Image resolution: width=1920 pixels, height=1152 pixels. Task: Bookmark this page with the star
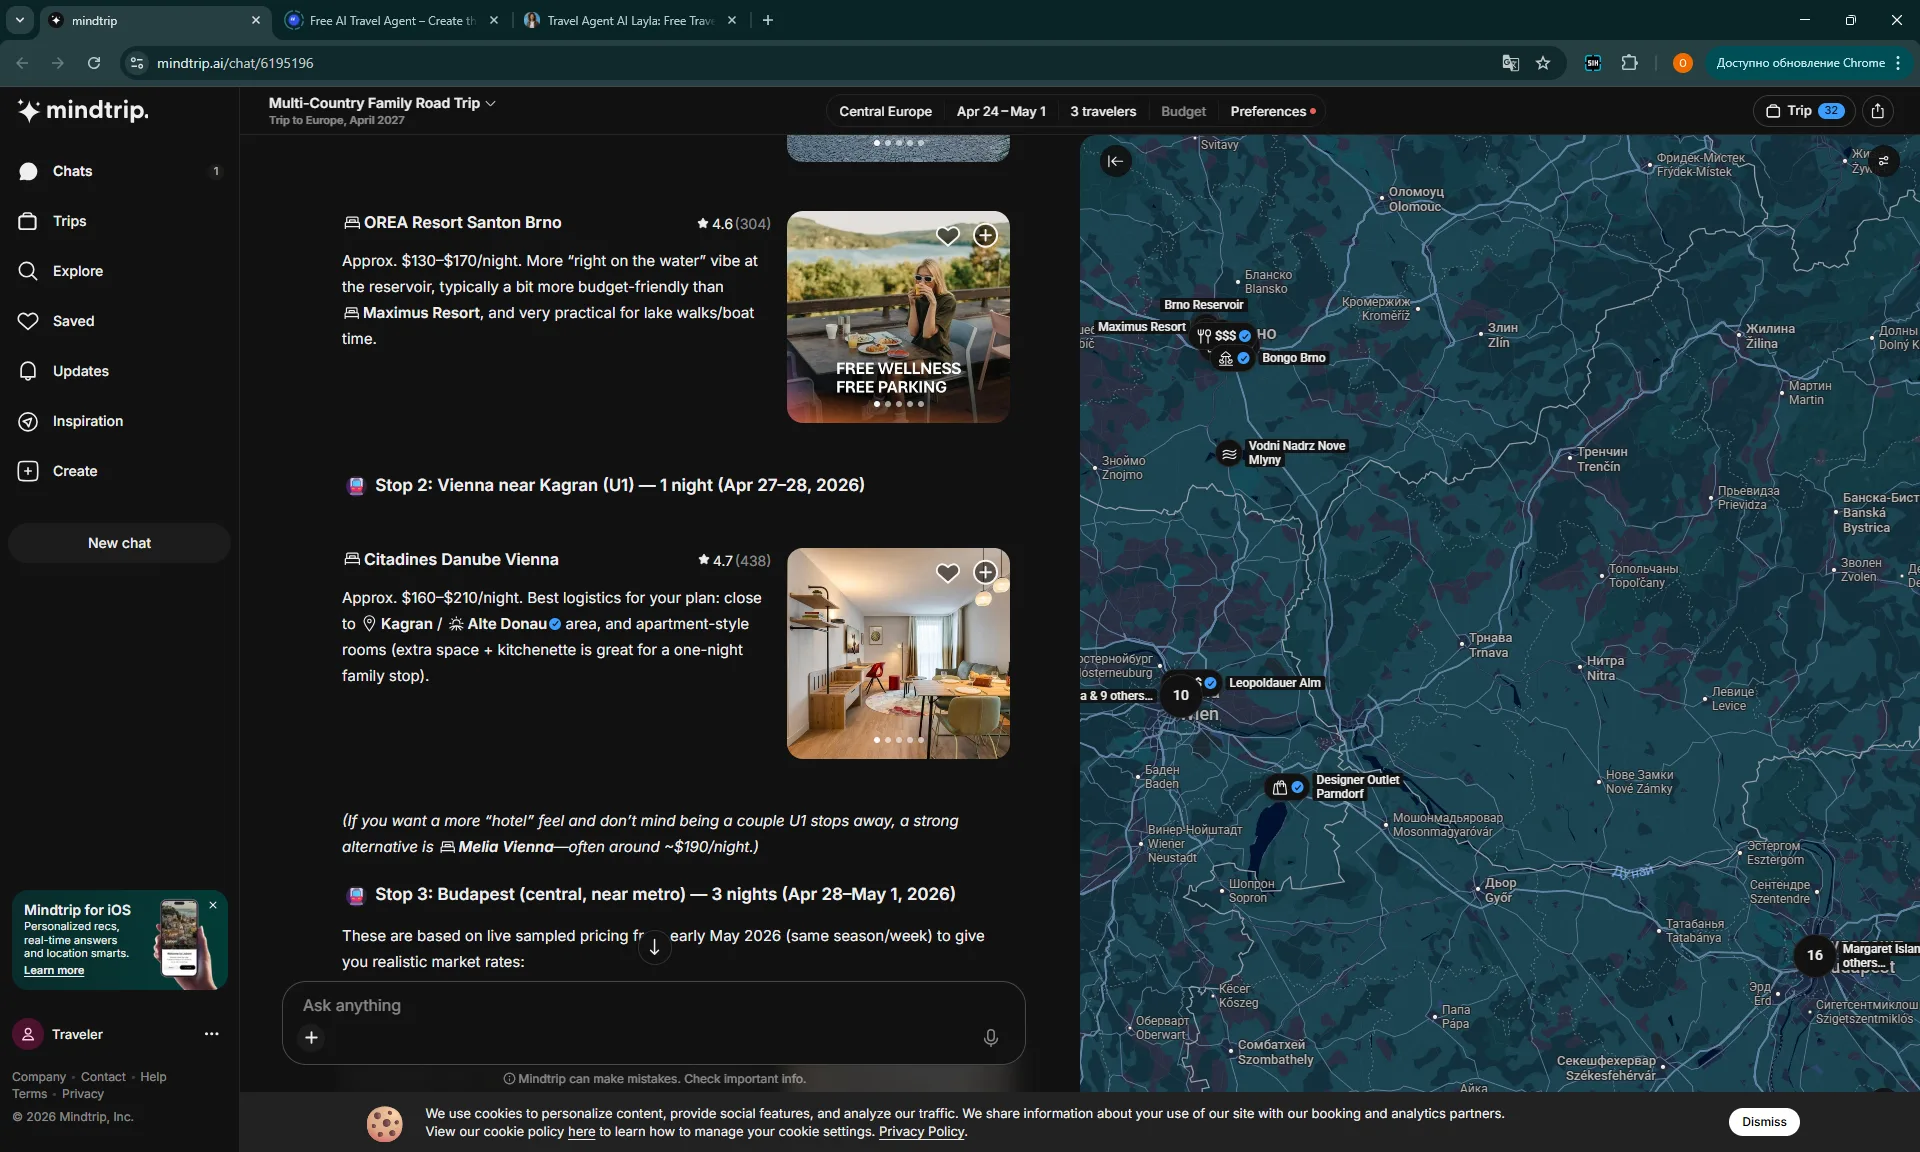click(1543, 63)
